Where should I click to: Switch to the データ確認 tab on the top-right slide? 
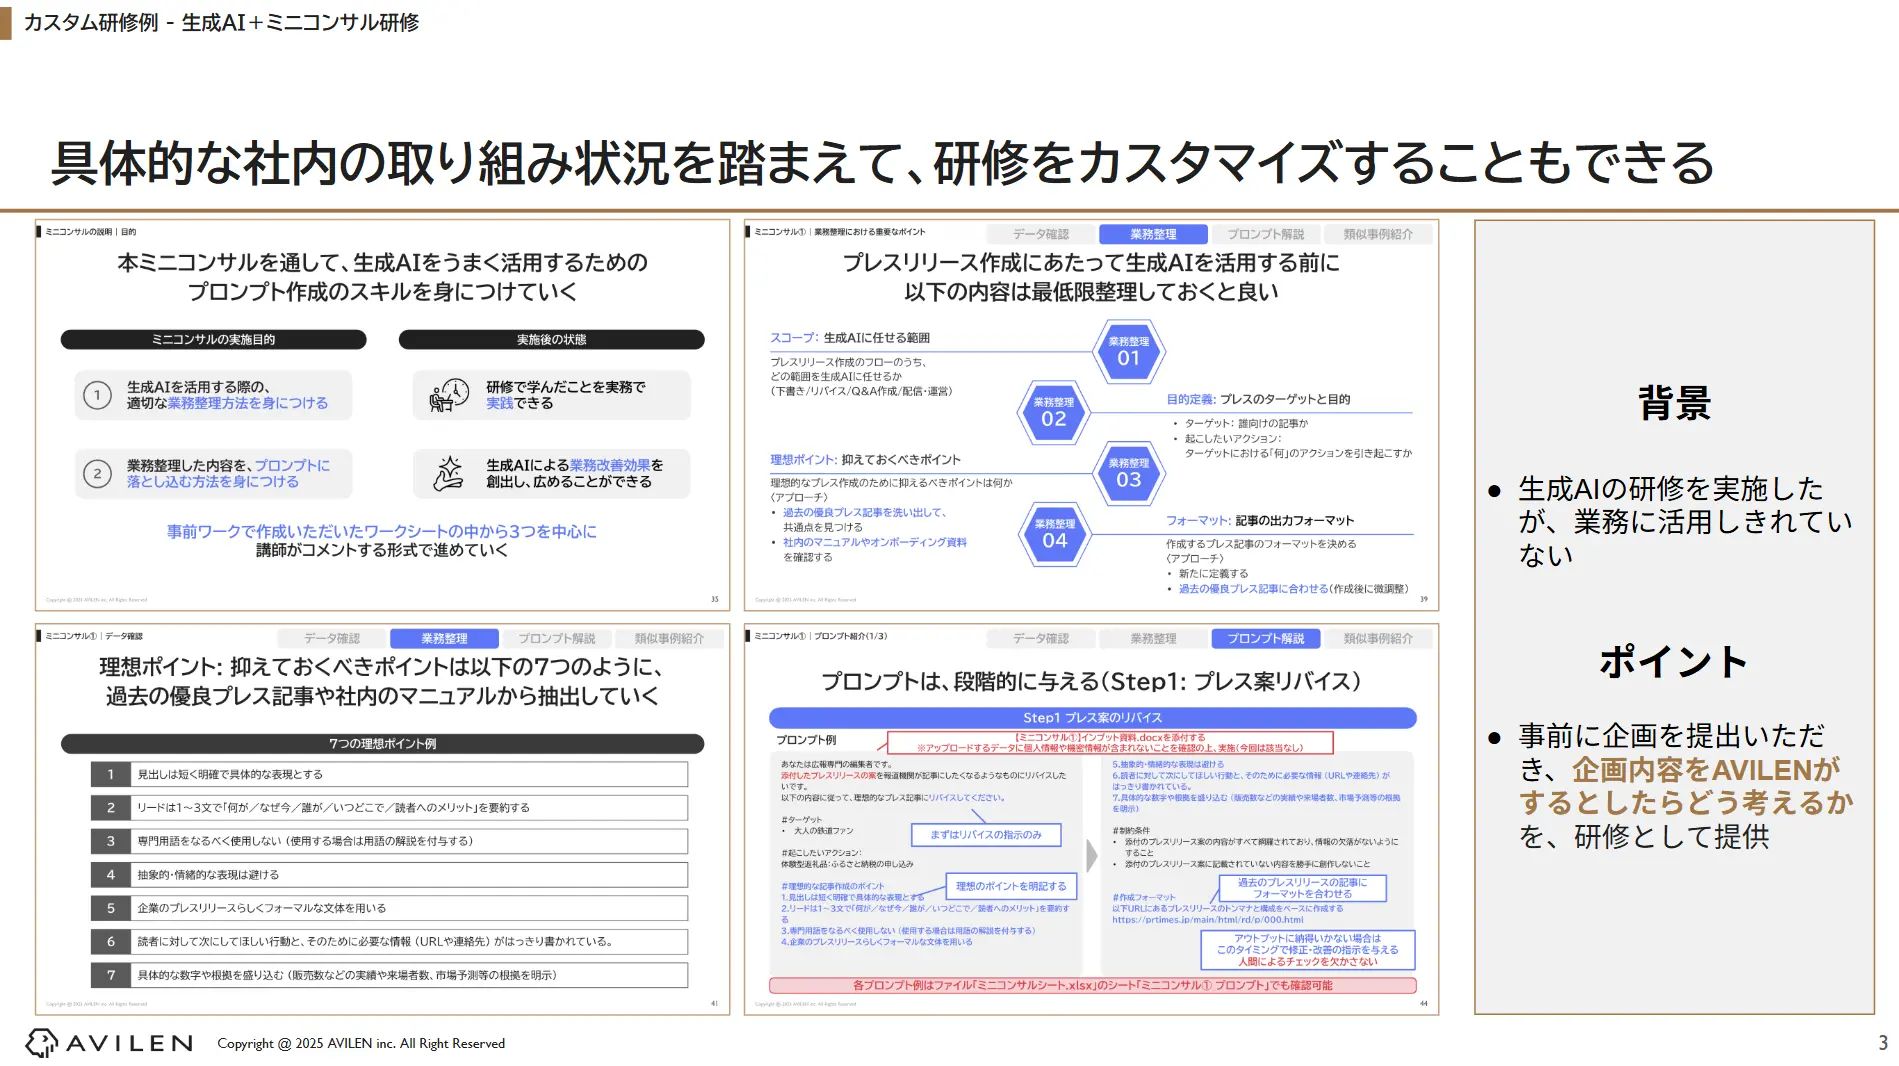pyautogui.click(x=1040, y=233)
